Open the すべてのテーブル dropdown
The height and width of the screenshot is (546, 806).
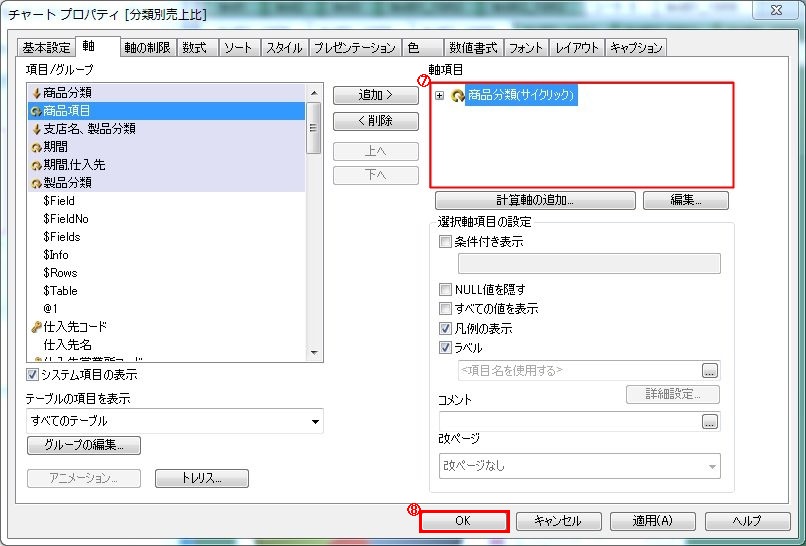point(315,422)
